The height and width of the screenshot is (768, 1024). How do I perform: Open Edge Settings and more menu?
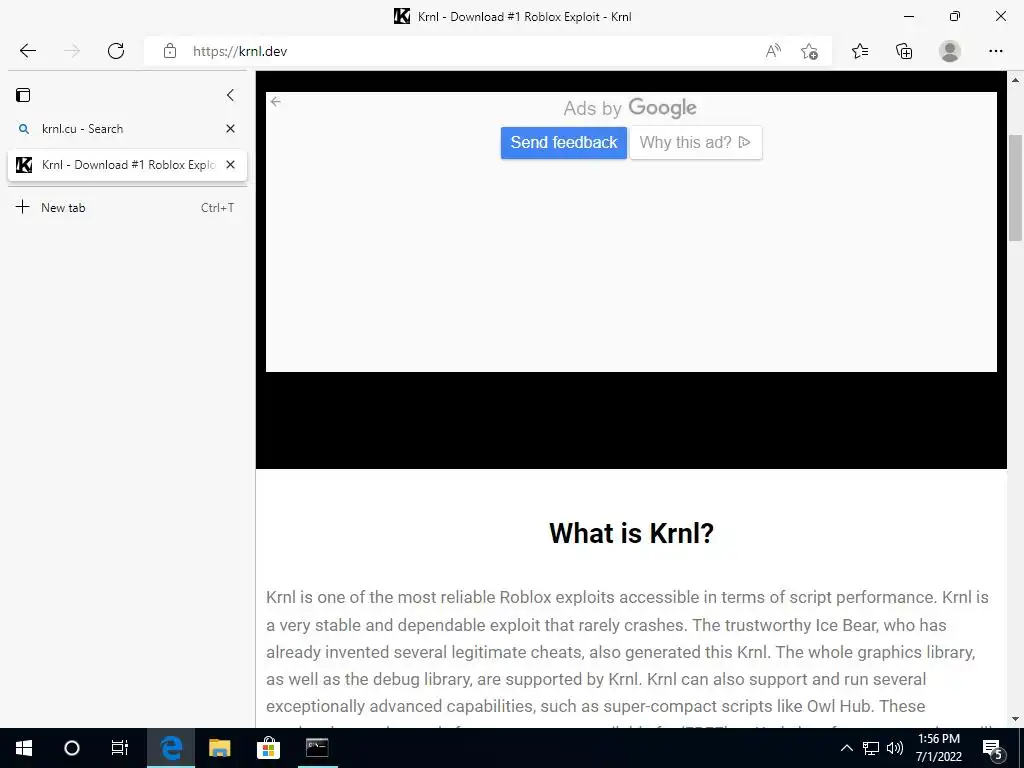tap(995, 51)
